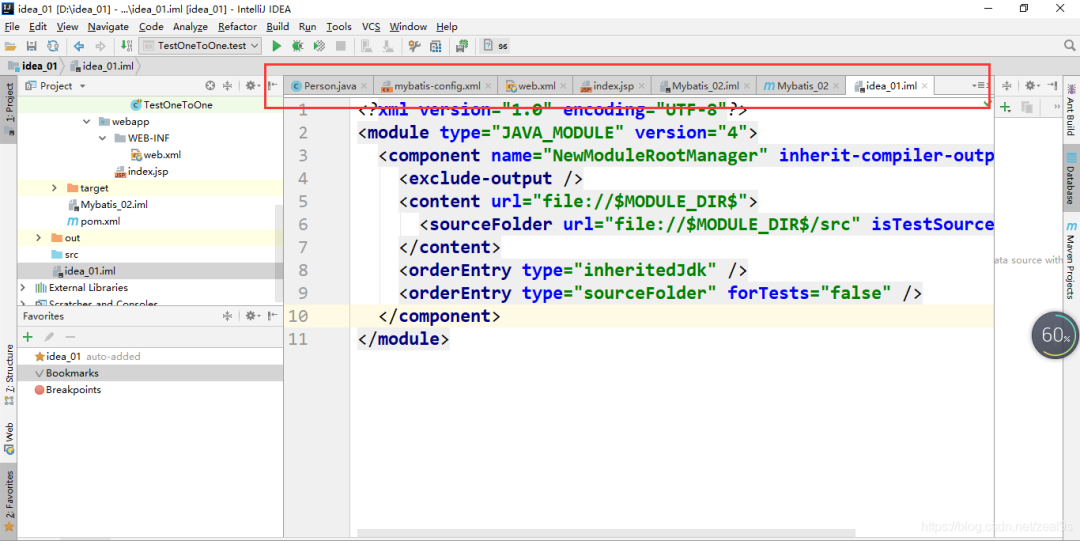This screenshot has height=541, width=1080.
Task: Open the run configuration dropdown TestOneToOne.test
Action: point(200,46)
